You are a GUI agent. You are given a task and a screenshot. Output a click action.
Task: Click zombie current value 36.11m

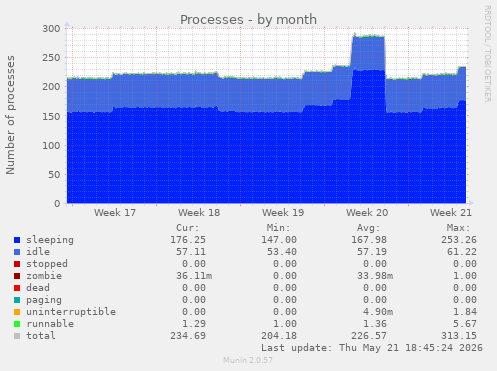click(x=194, y=276)
